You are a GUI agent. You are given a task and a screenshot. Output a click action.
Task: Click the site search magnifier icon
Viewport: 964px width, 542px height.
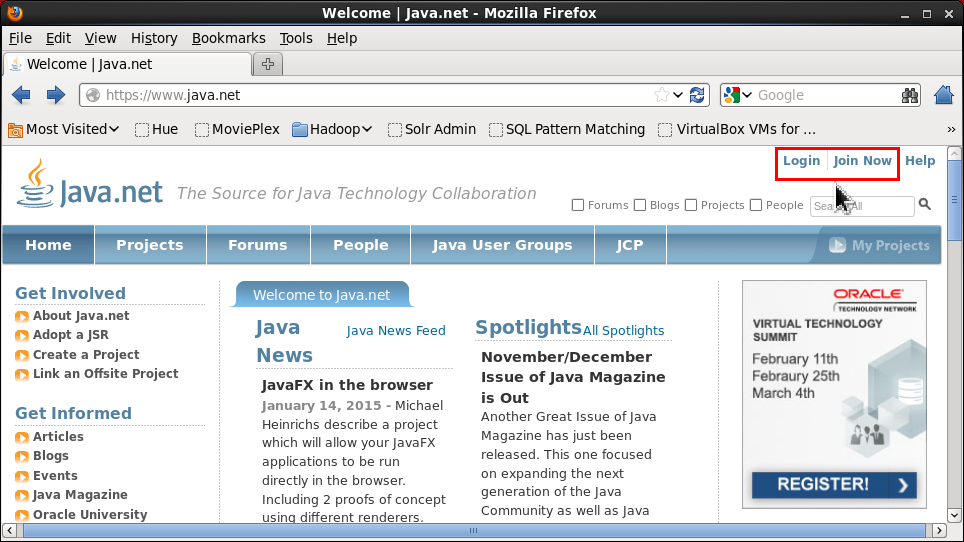[x=925, y=204]
